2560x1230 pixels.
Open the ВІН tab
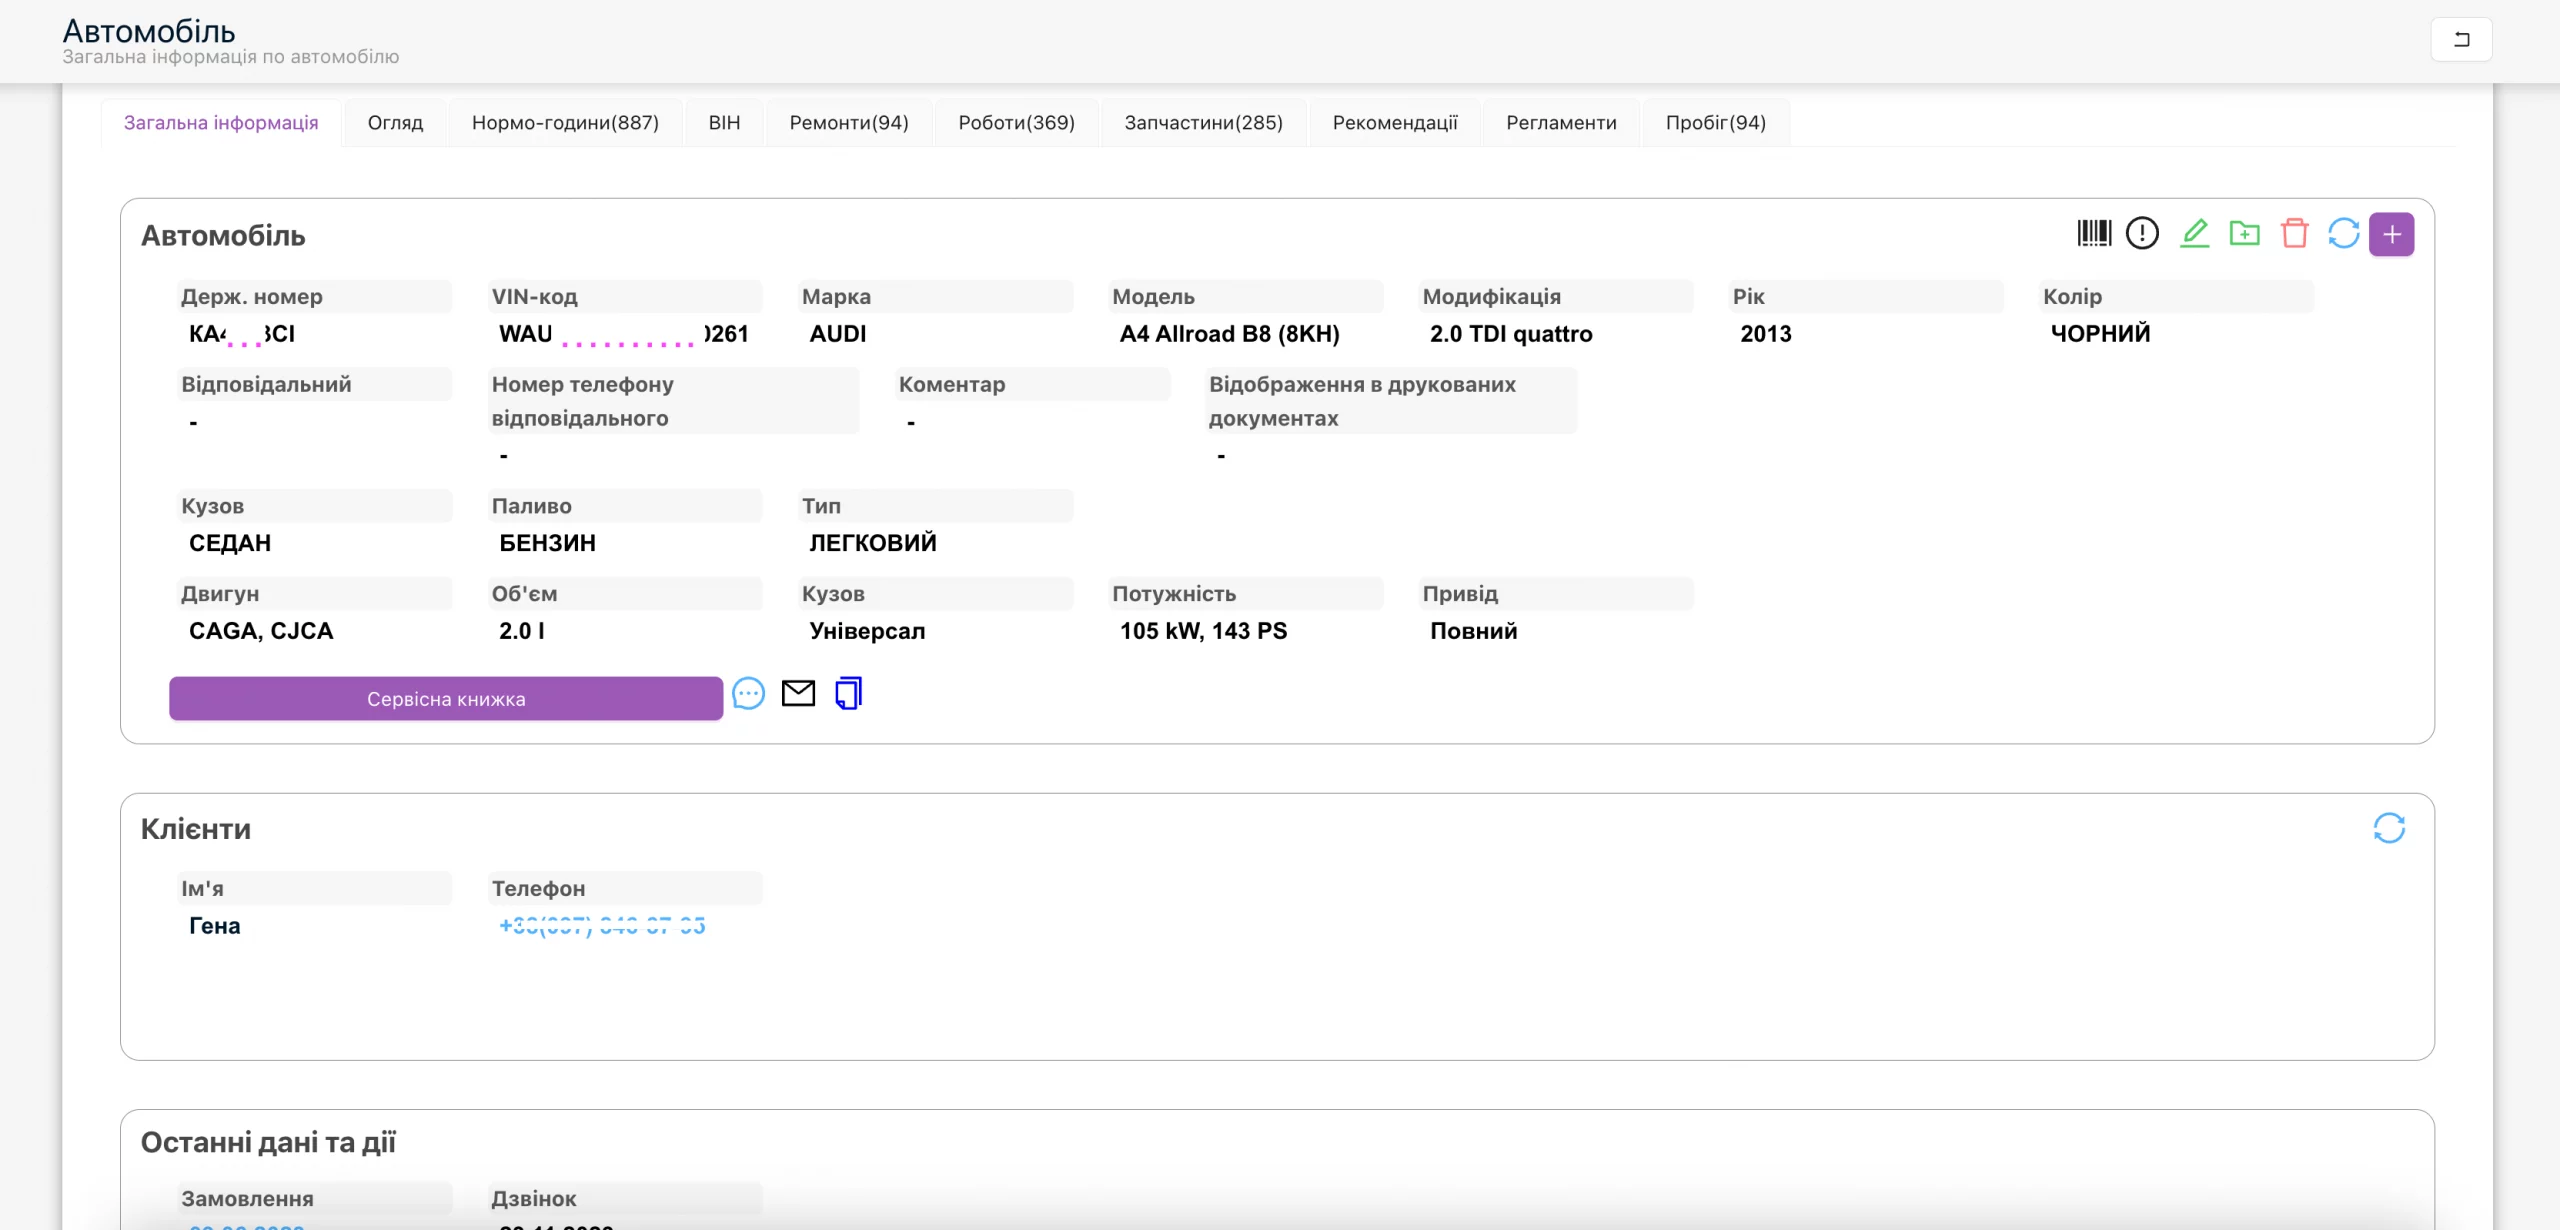(724, 123)
